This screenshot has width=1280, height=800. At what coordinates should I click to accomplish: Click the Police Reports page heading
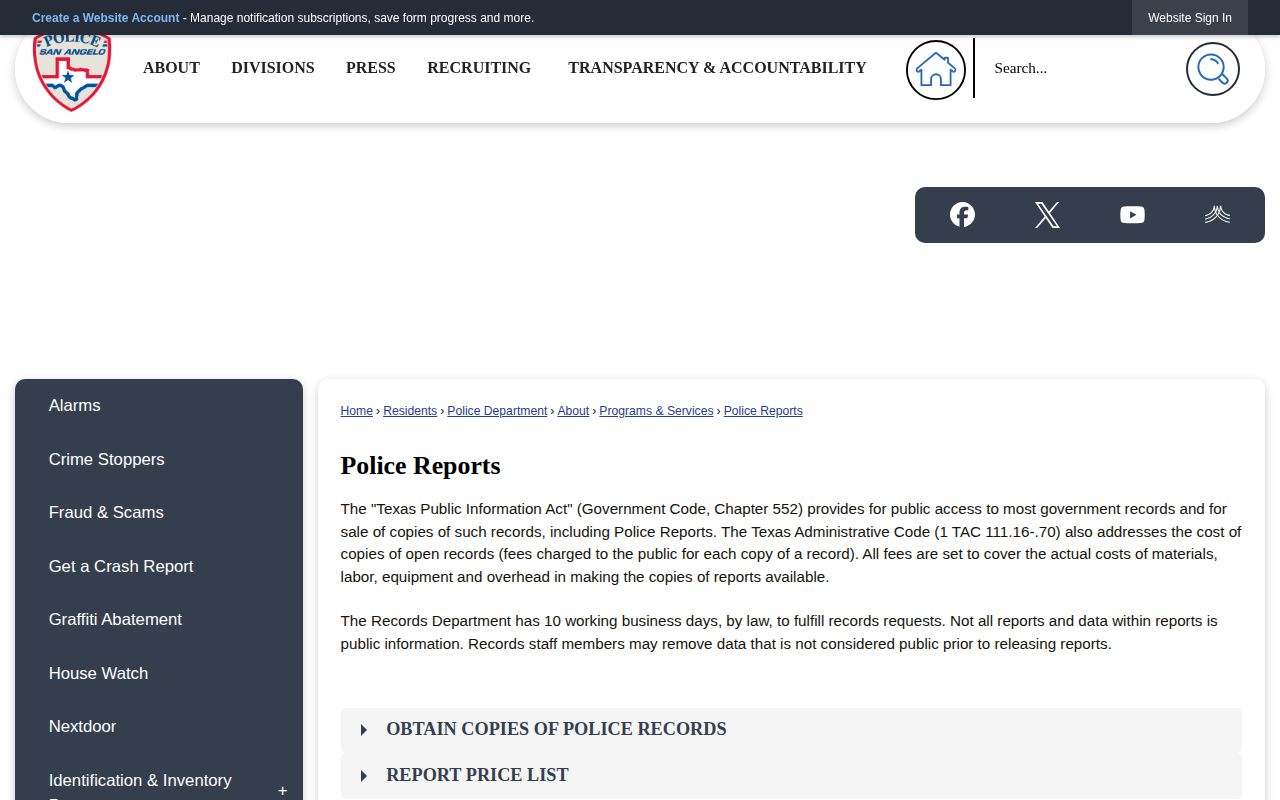point(420,466)
